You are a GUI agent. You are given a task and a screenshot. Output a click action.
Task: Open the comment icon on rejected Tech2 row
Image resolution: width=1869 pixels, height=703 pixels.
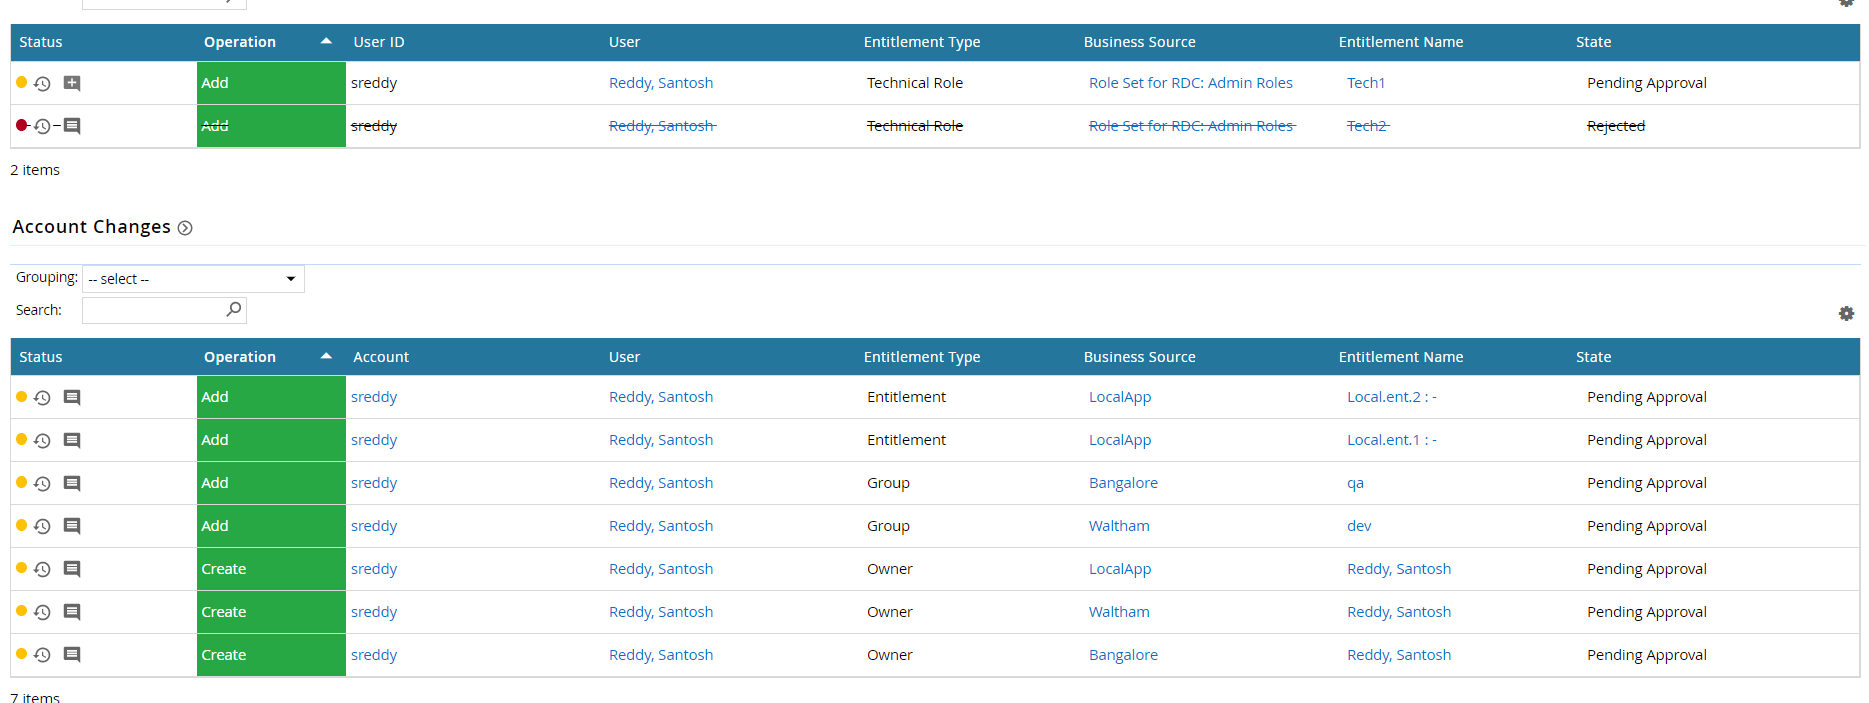(72, 126)
